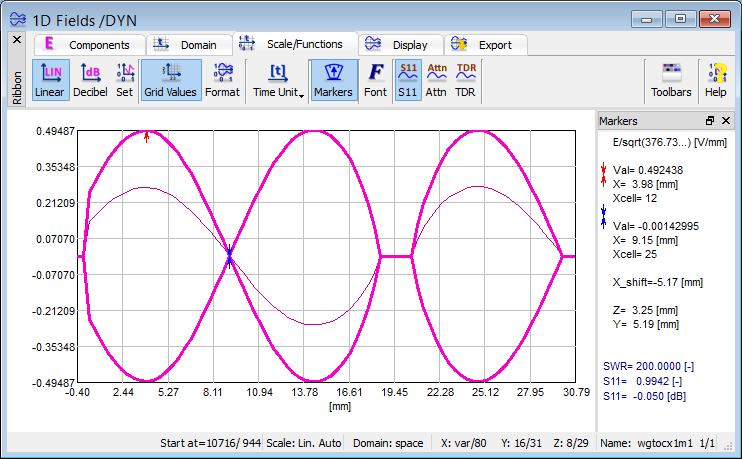Expand the Time Unit dropdown

[279, 80]
